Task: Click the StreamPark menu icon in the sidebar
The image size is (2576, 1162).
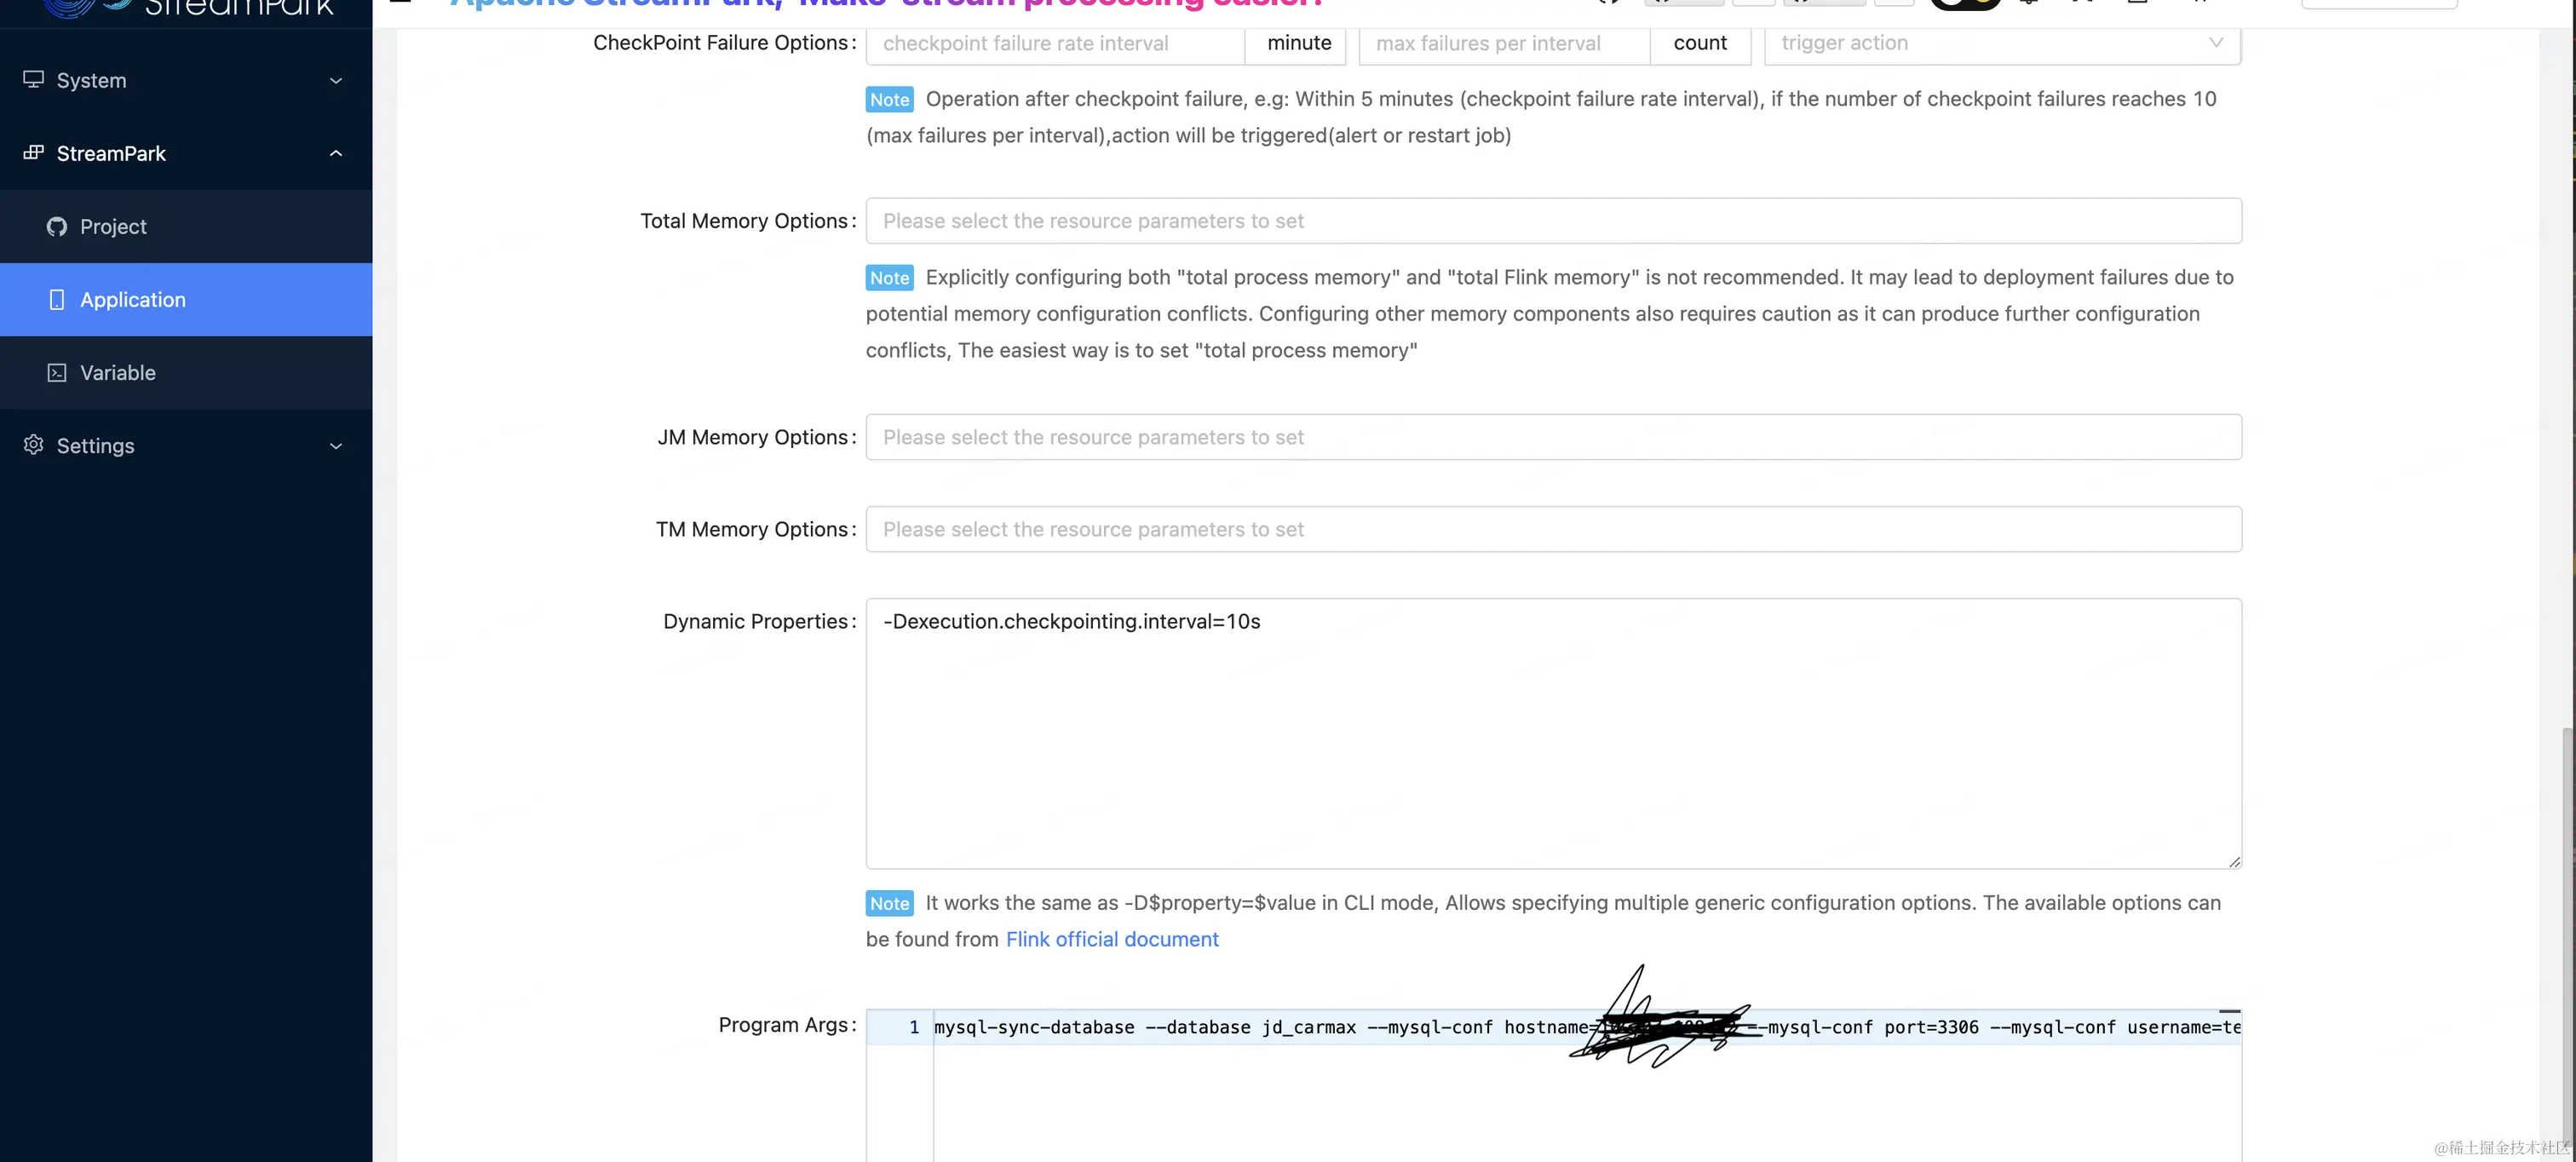Action: pos(34,152)
